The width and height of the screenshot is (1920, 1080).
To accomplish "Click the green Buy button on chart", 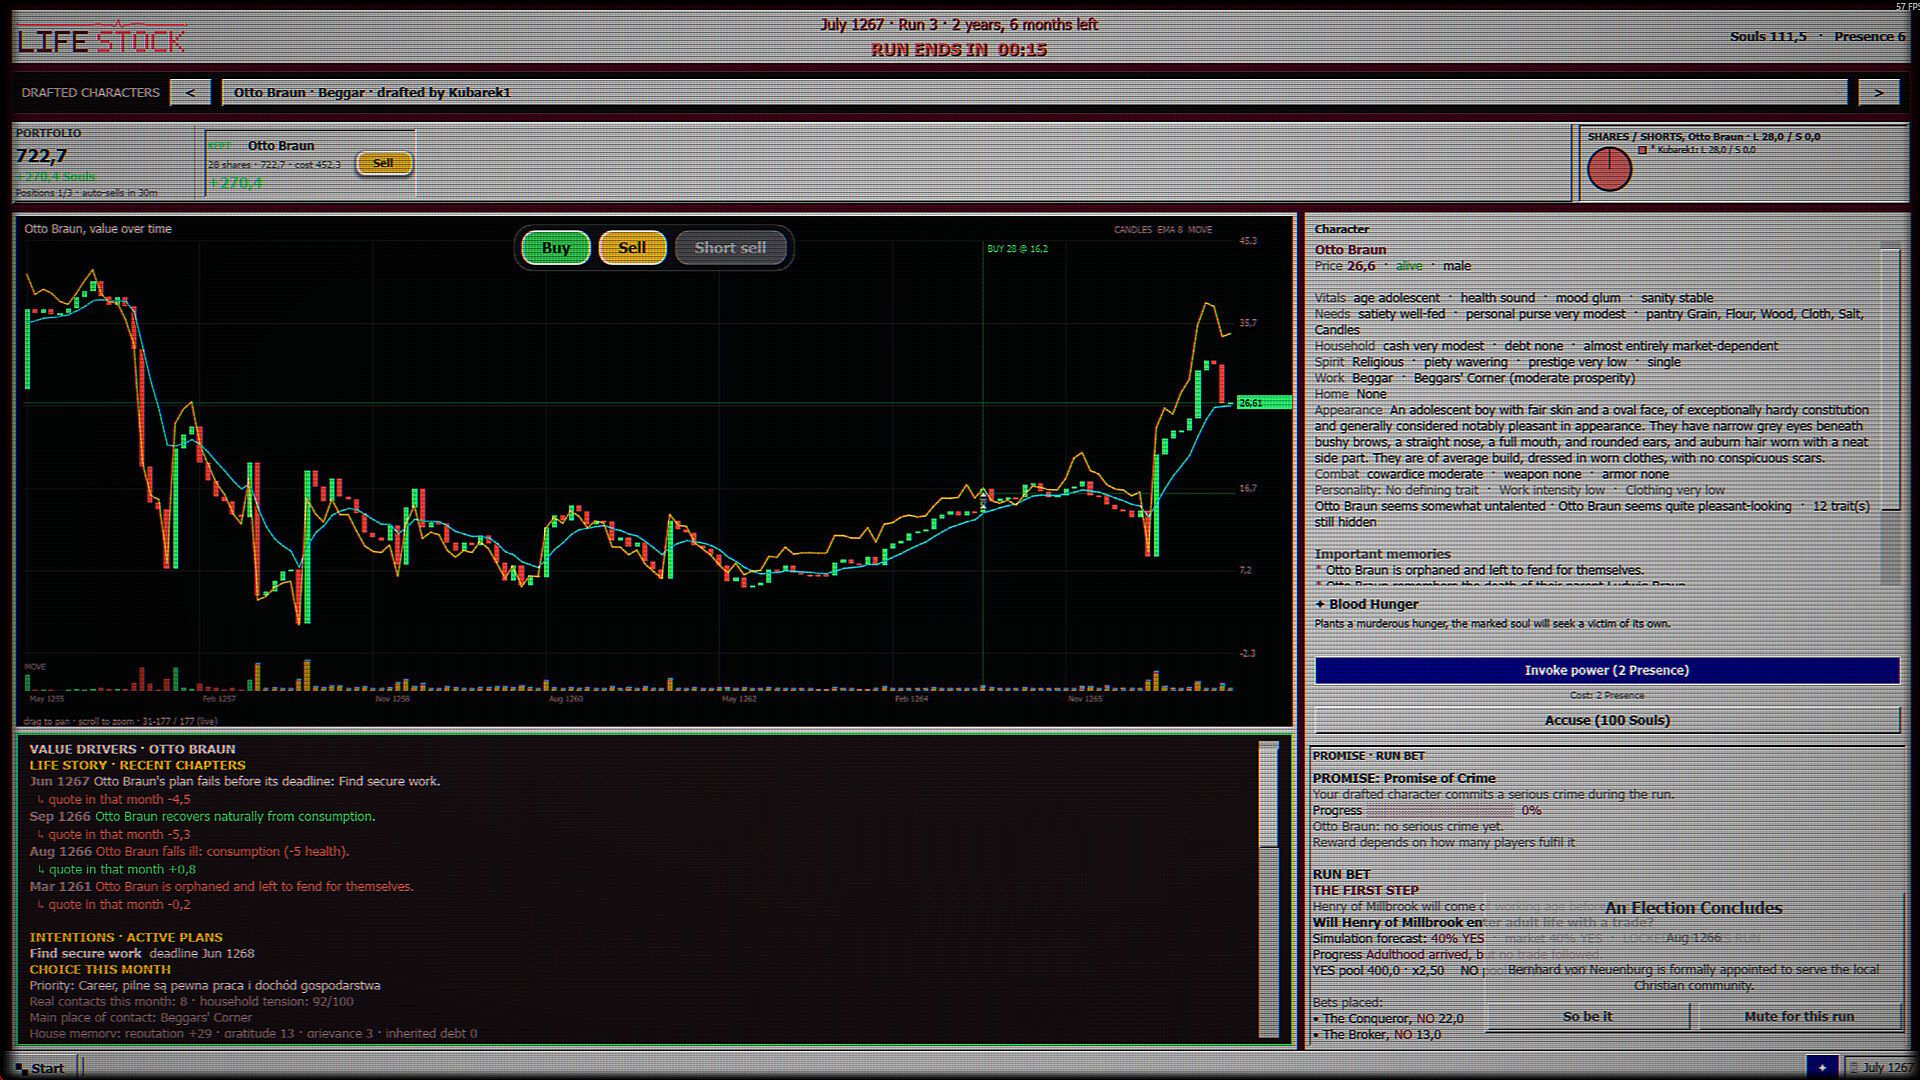I will 556,248.
